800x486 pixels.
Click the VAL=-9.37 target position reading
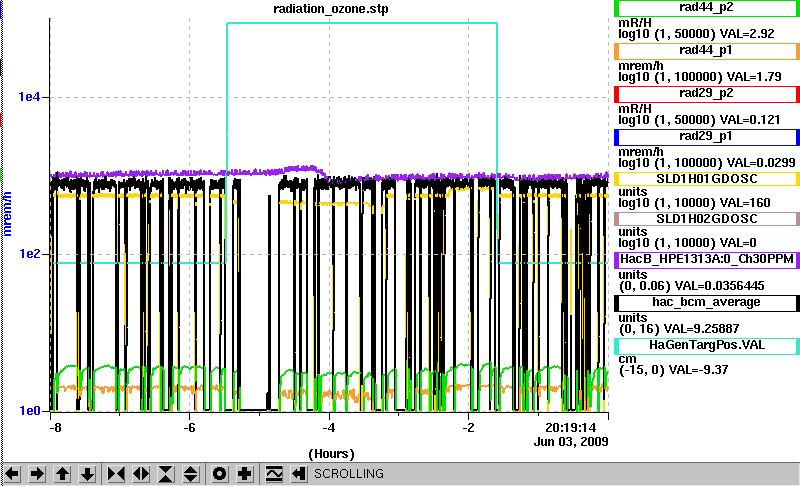point(698,370)
